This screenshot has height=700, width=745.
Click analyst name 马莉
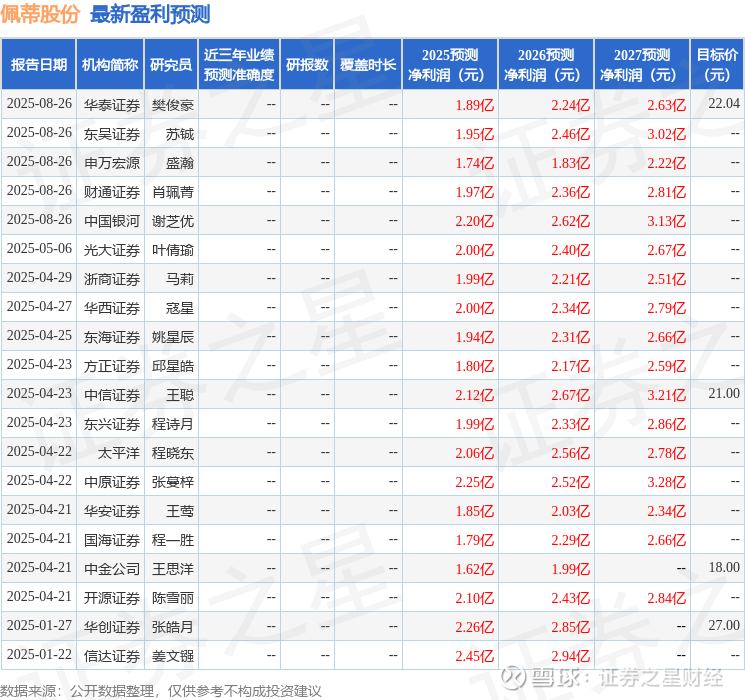[x=180, y=279]
